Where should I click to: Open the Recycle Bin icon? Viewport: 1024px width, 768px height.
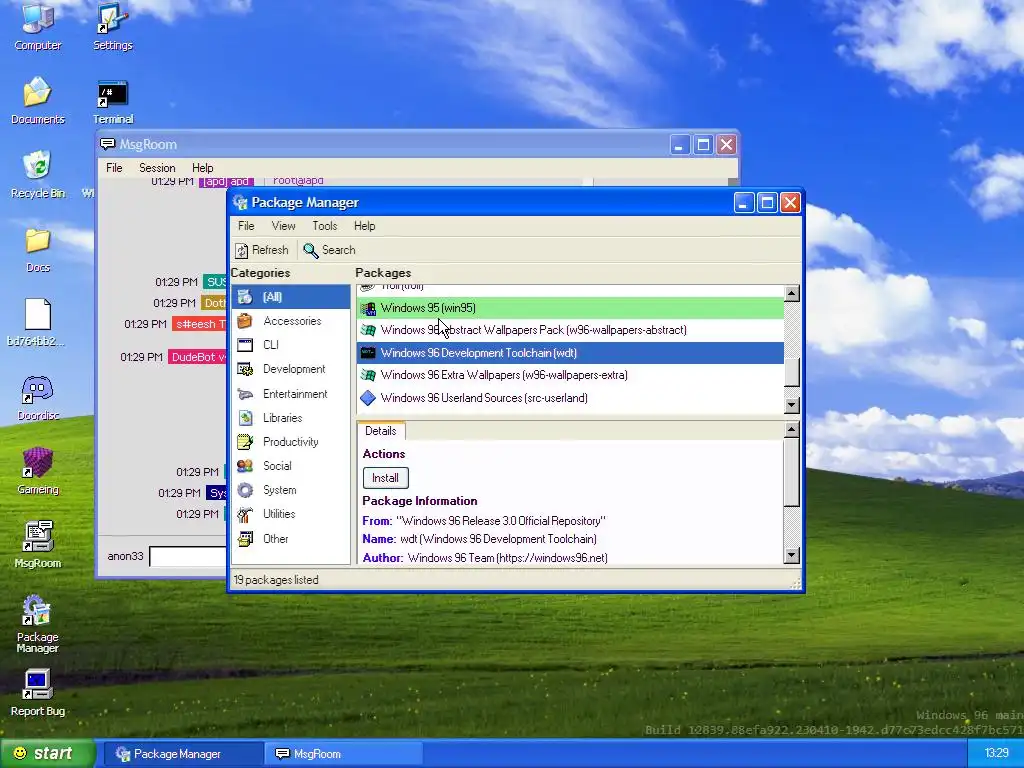pyautogui.click(x=37, y=174)
